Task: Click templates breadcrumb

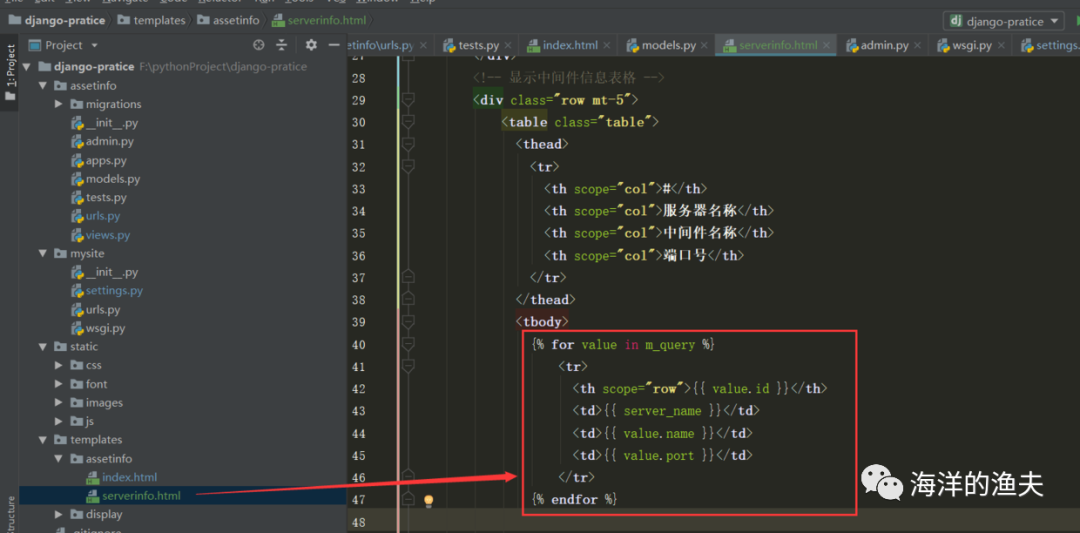Action: pyautogui.click(x=152, y=20)
